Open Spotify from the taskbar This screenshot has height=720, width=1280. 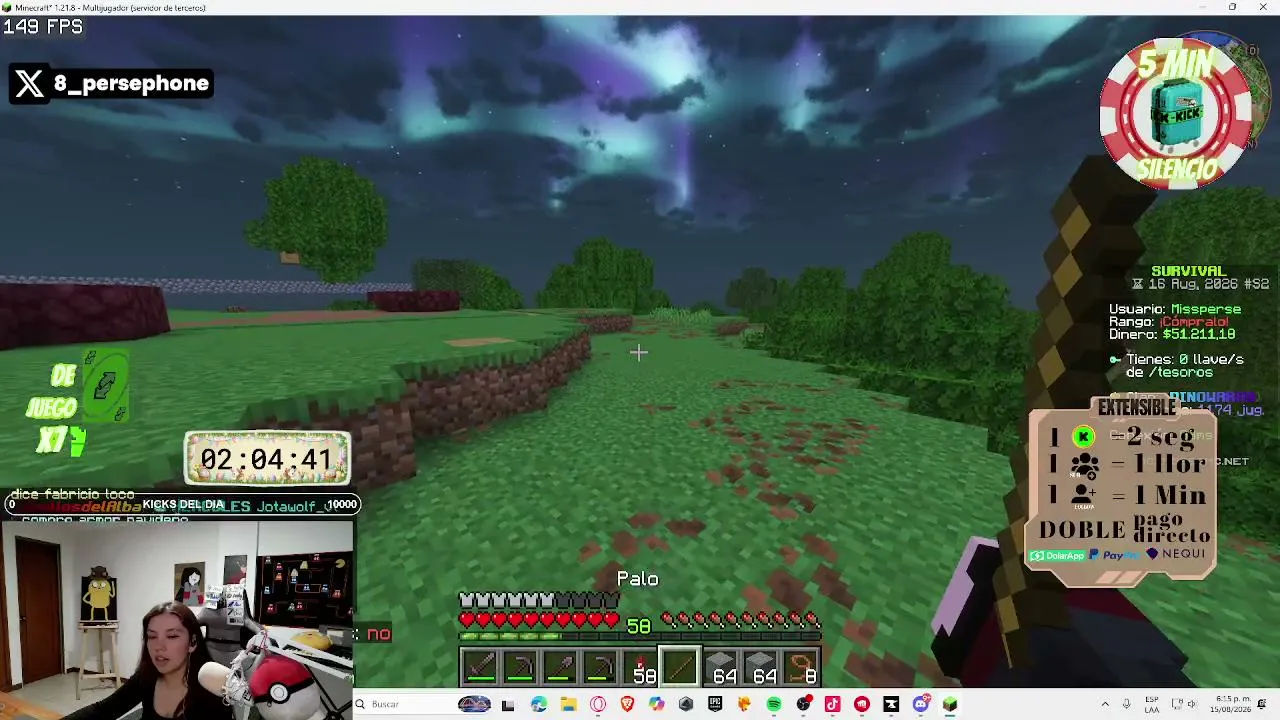tap(774, 704)
